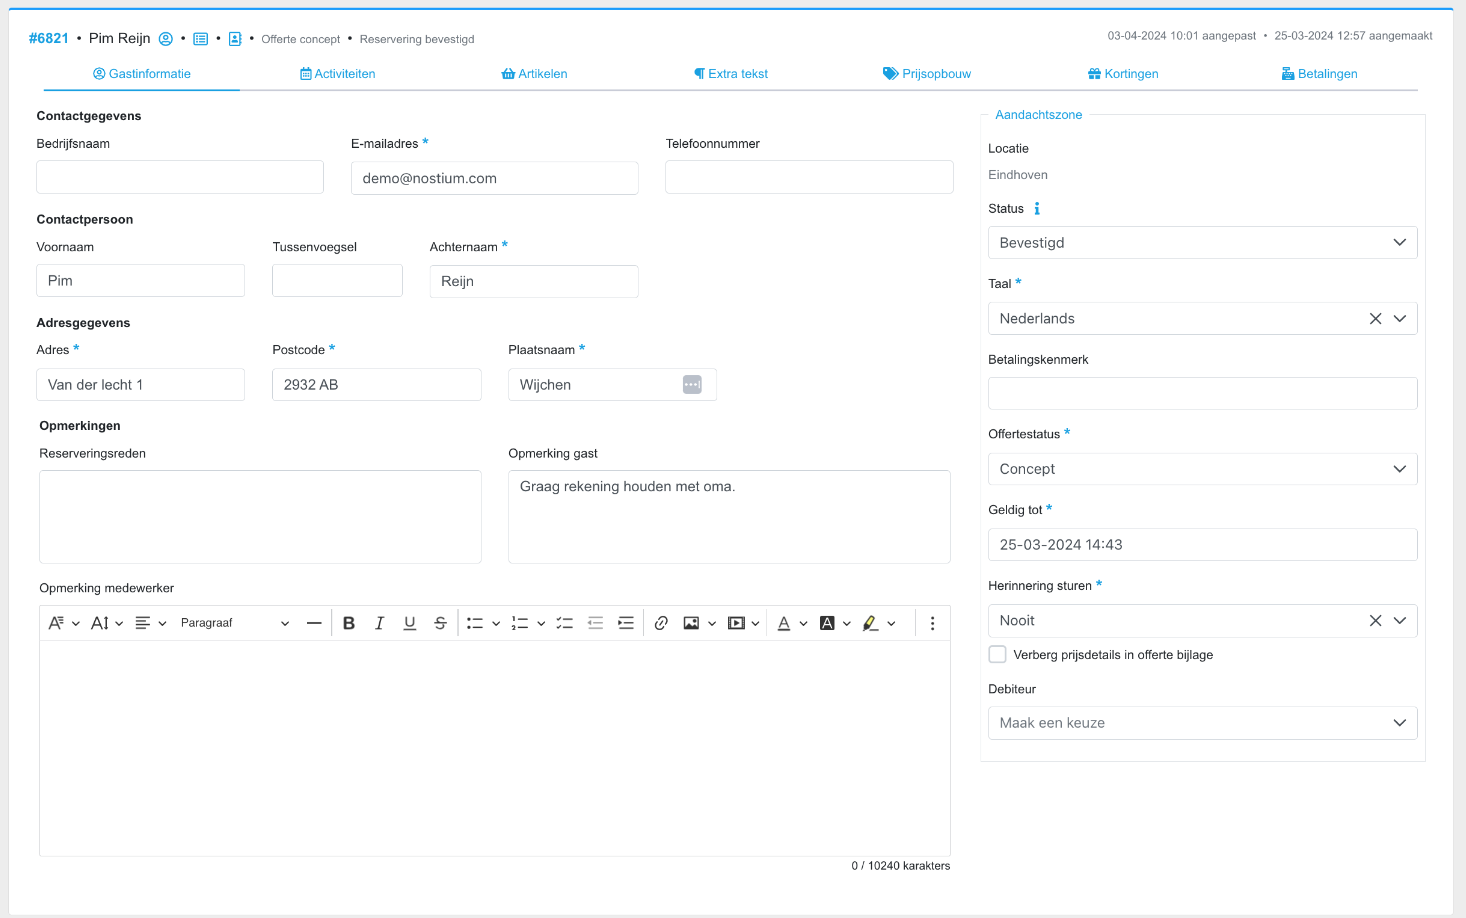This screenshot has height=918, width=1466.
Task: Click the list icon in the header
Action: tap(201, 39)
